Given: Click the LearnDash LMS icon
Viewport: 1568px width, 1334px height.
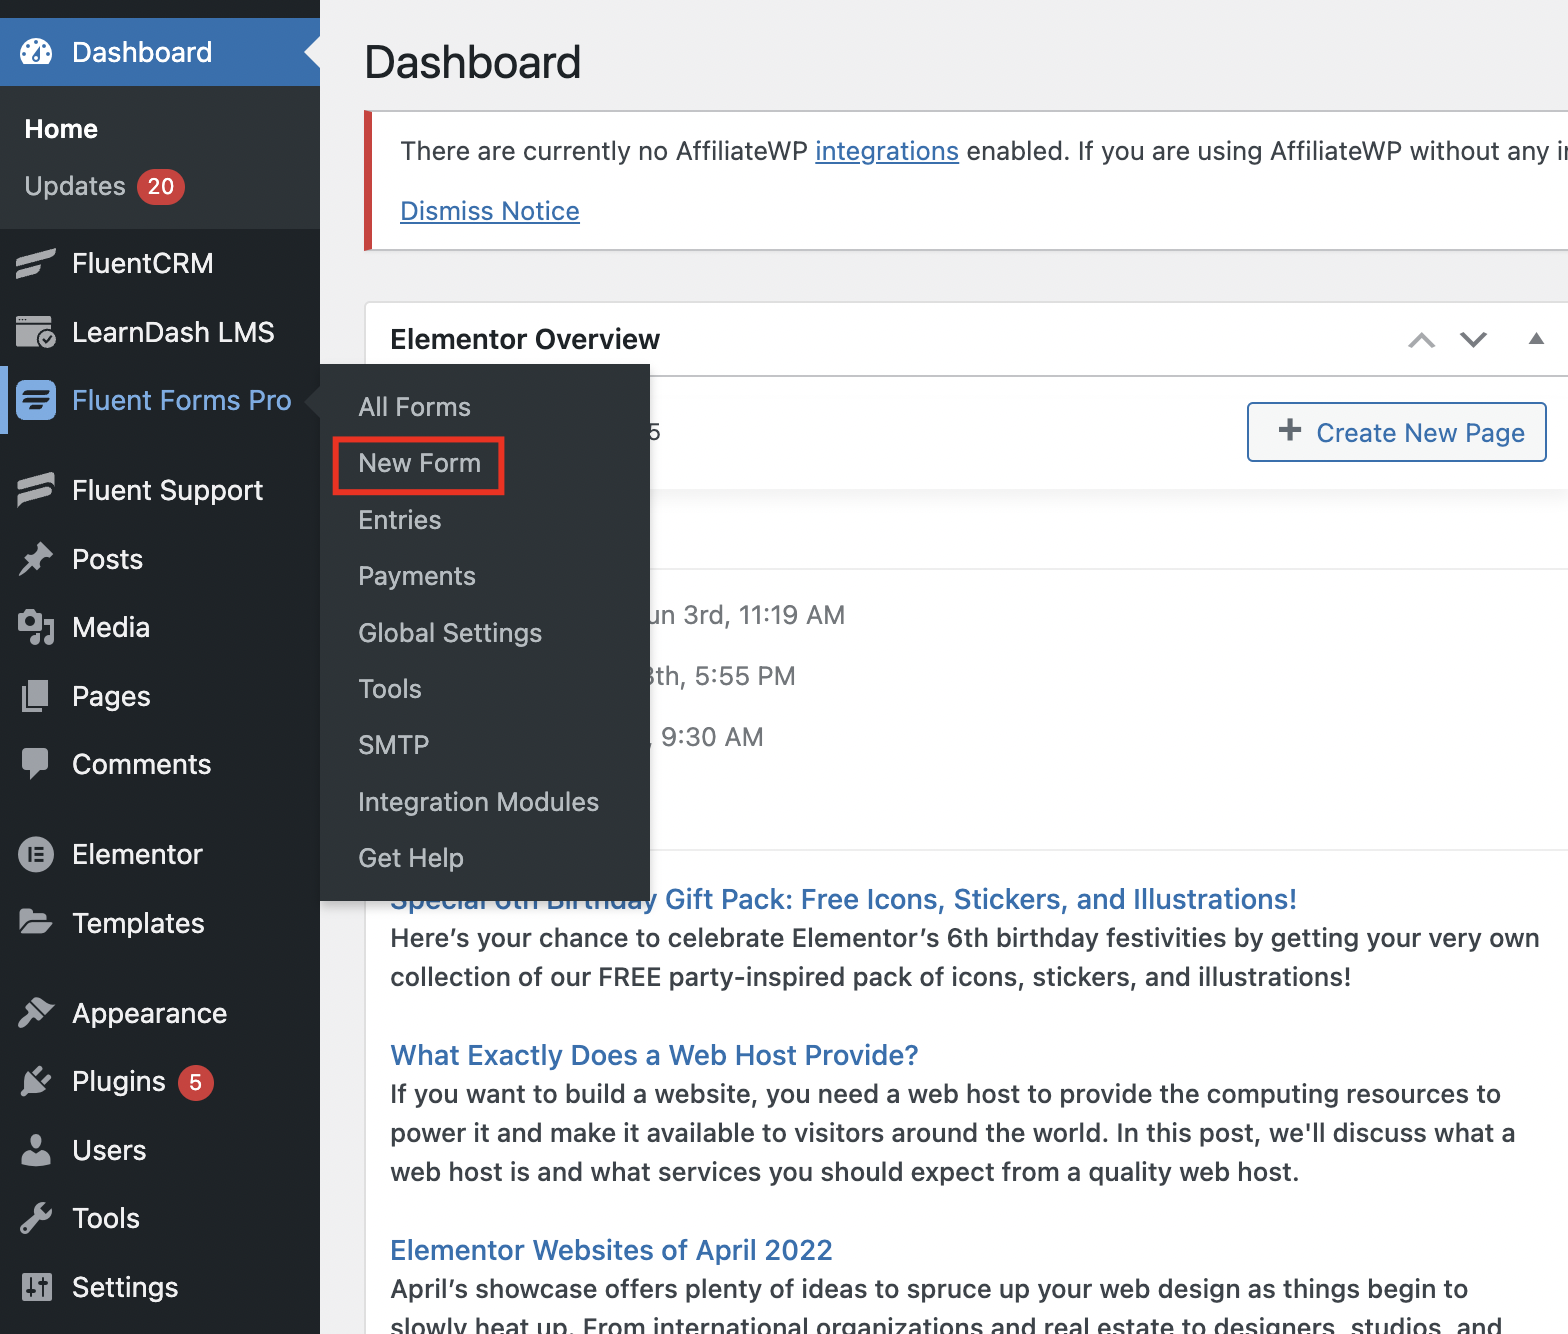Looking at the screenshot, I should coord(36,332).
